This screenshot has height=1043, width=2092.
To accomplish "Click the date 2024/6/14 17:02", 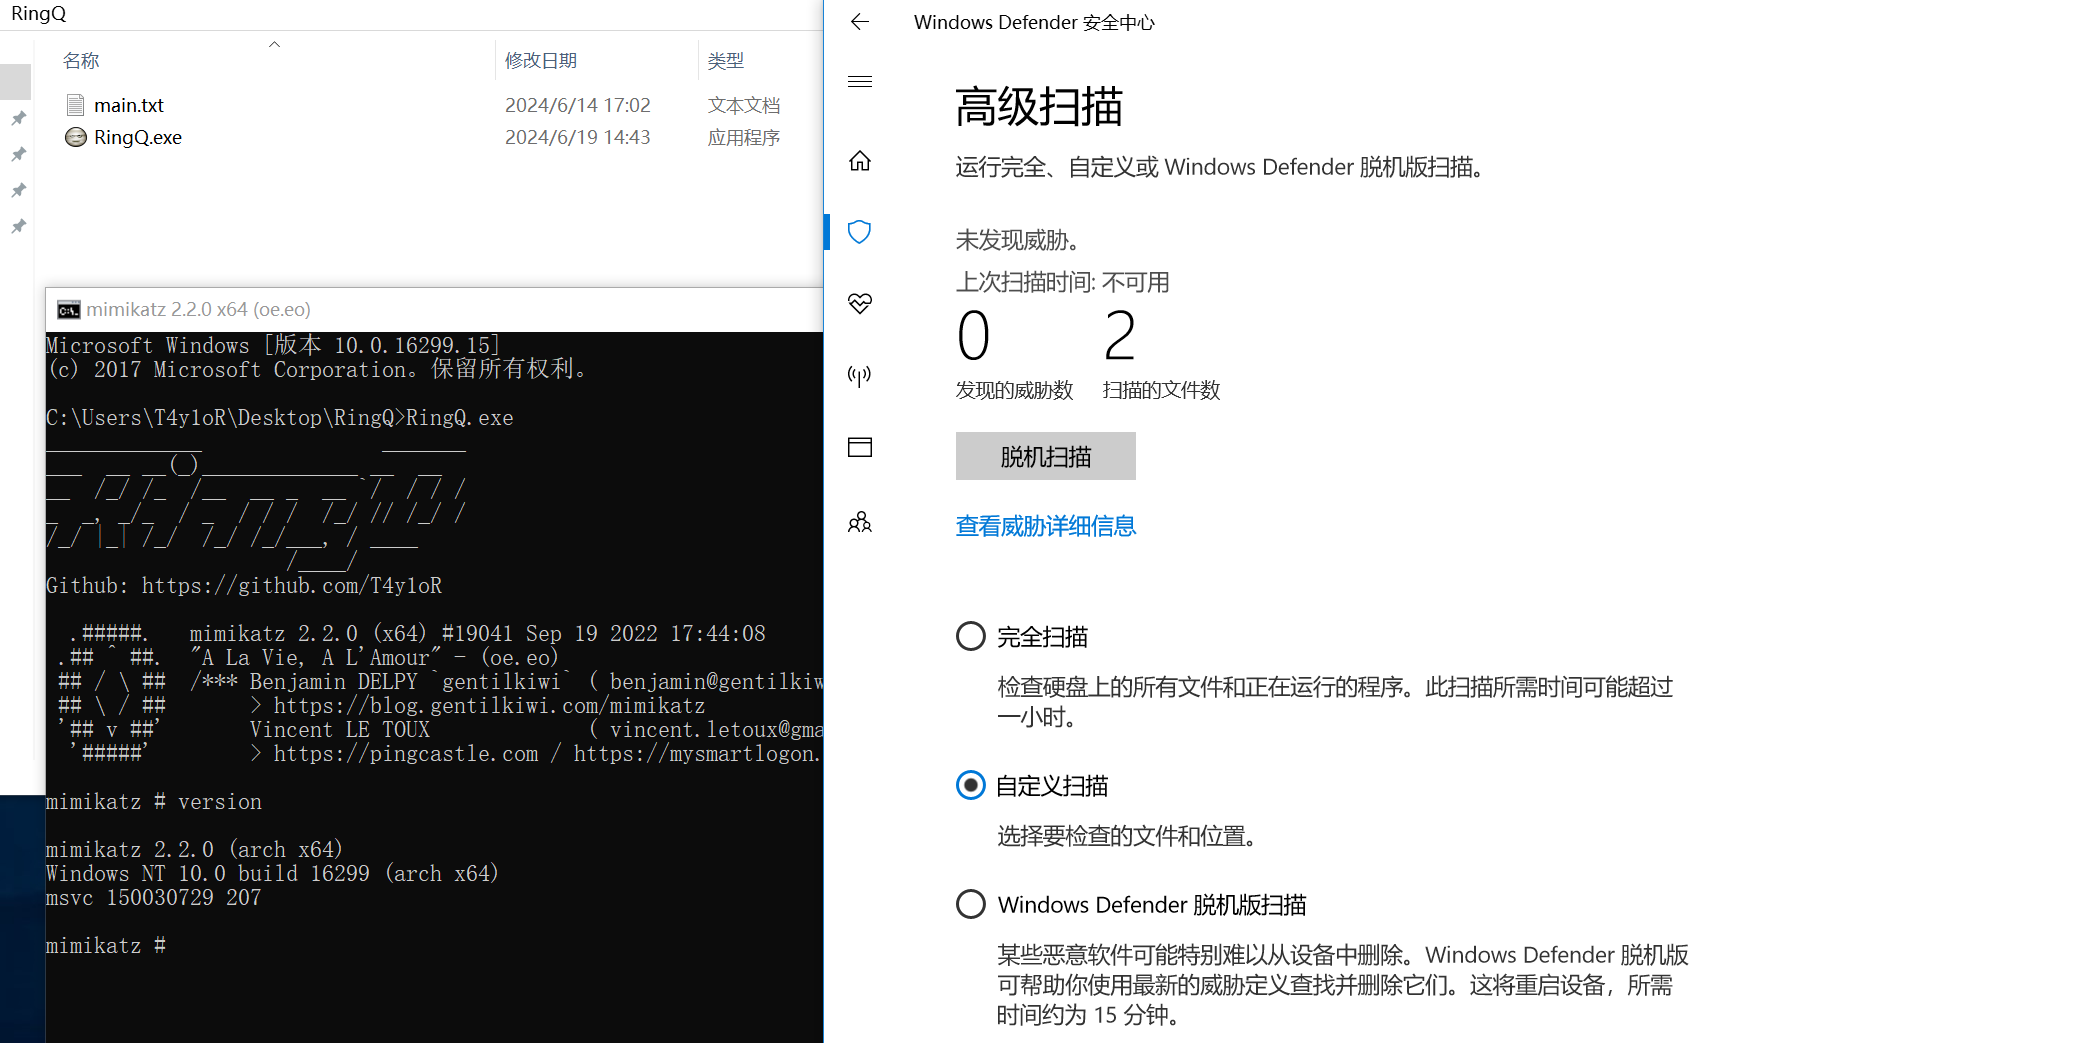I will 578,105.
